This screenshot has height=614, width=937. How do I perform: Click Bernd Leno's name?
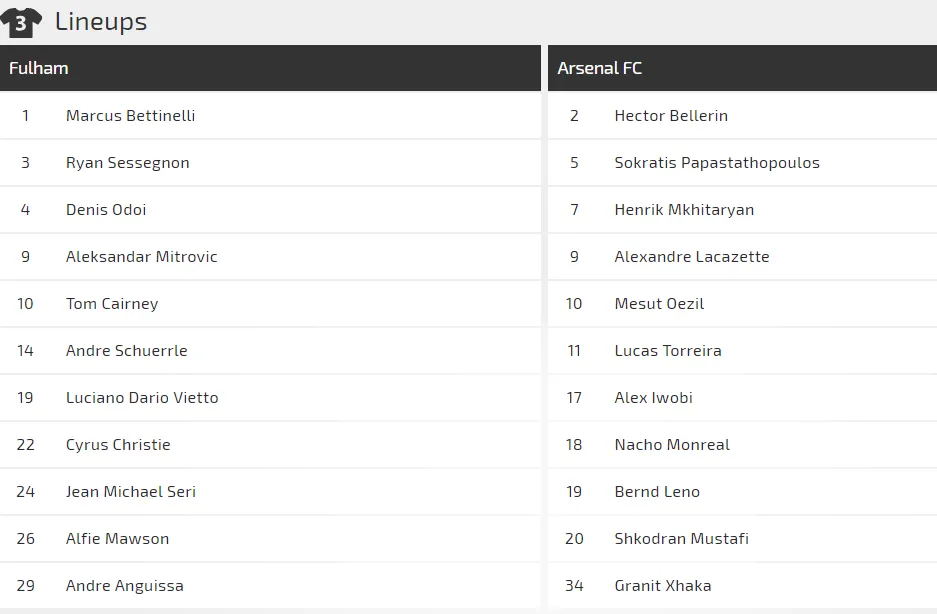pos(657,492)
